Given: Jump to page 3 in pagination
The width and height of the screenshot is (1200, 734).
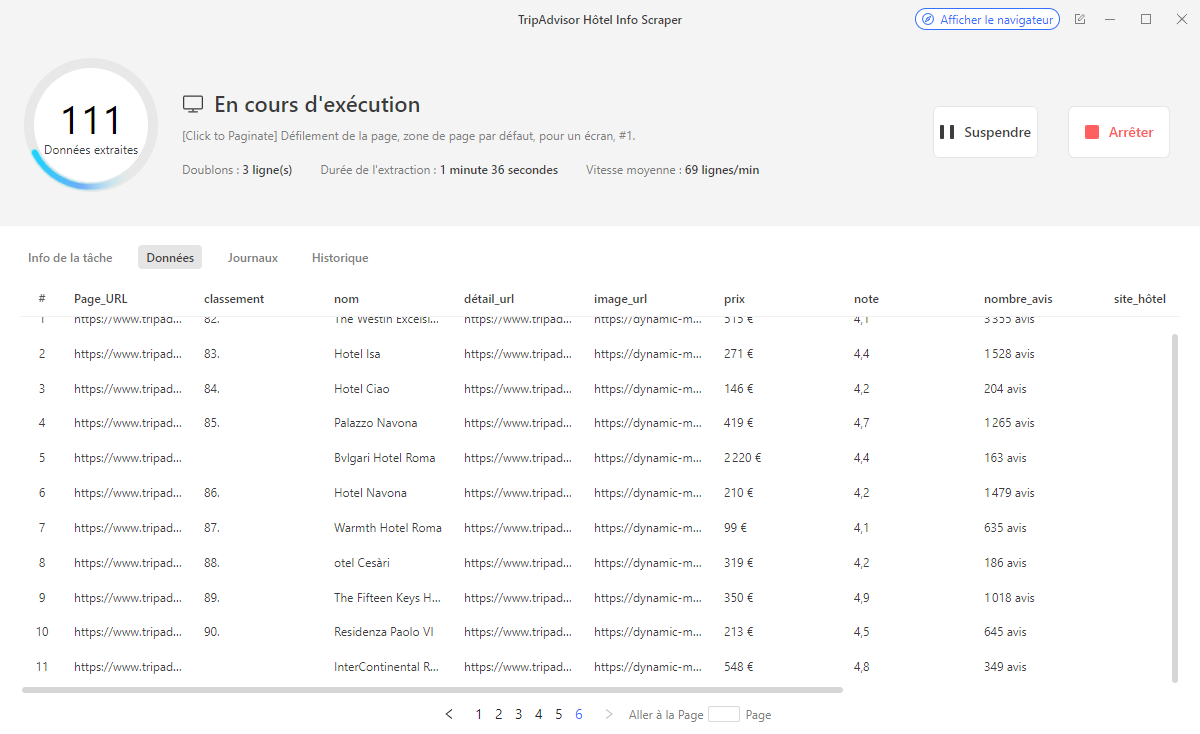Looking at the screenshot, I should (519, 714).
